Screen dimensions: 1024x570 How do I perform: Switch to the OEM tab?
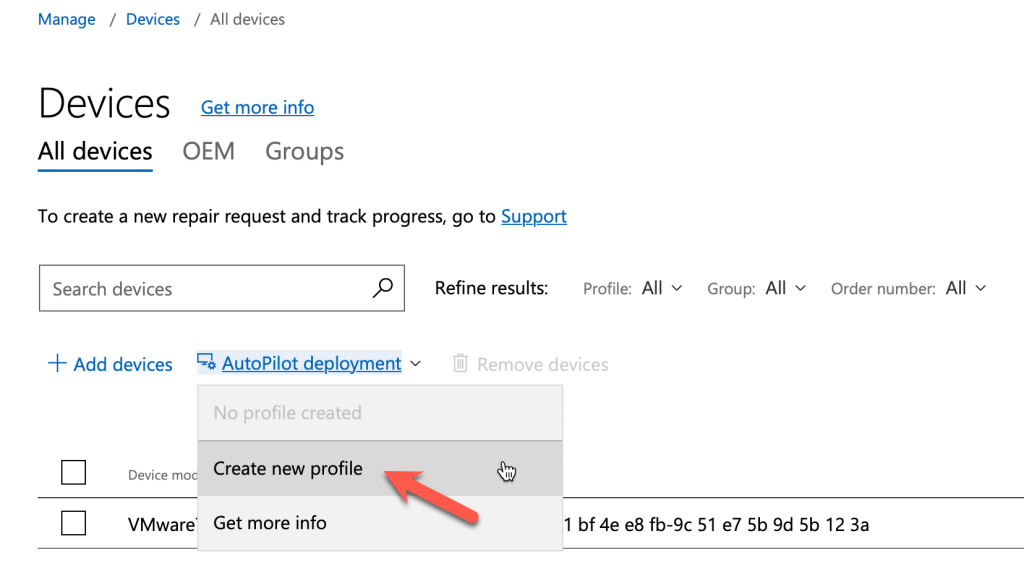[x=208, y=152]
